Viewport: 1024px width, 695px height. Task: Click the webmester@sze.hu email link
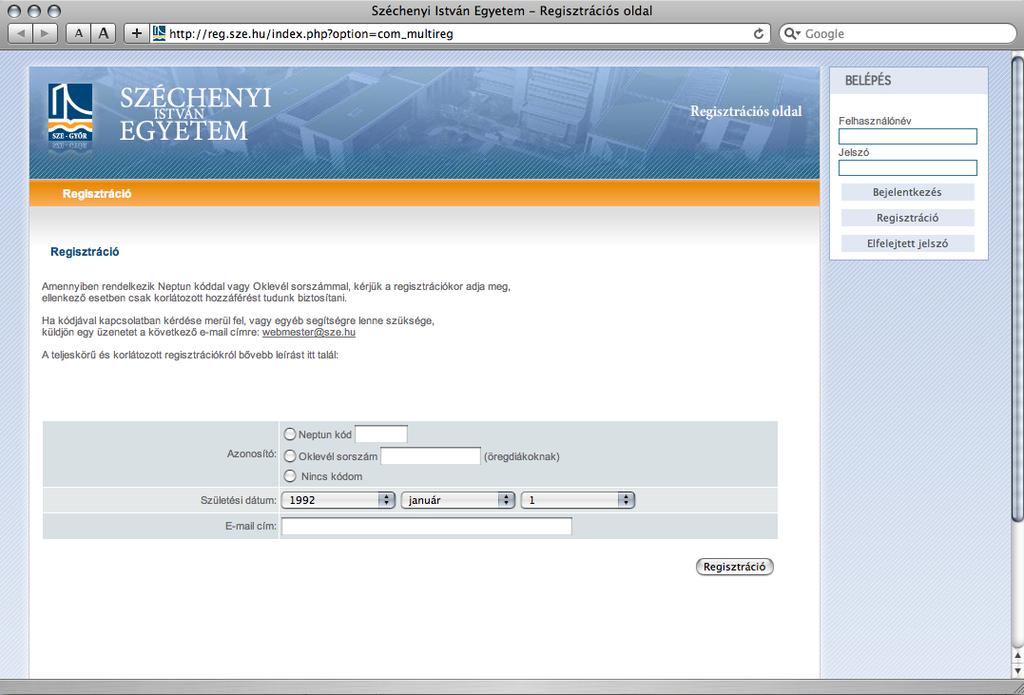[309, 332]
